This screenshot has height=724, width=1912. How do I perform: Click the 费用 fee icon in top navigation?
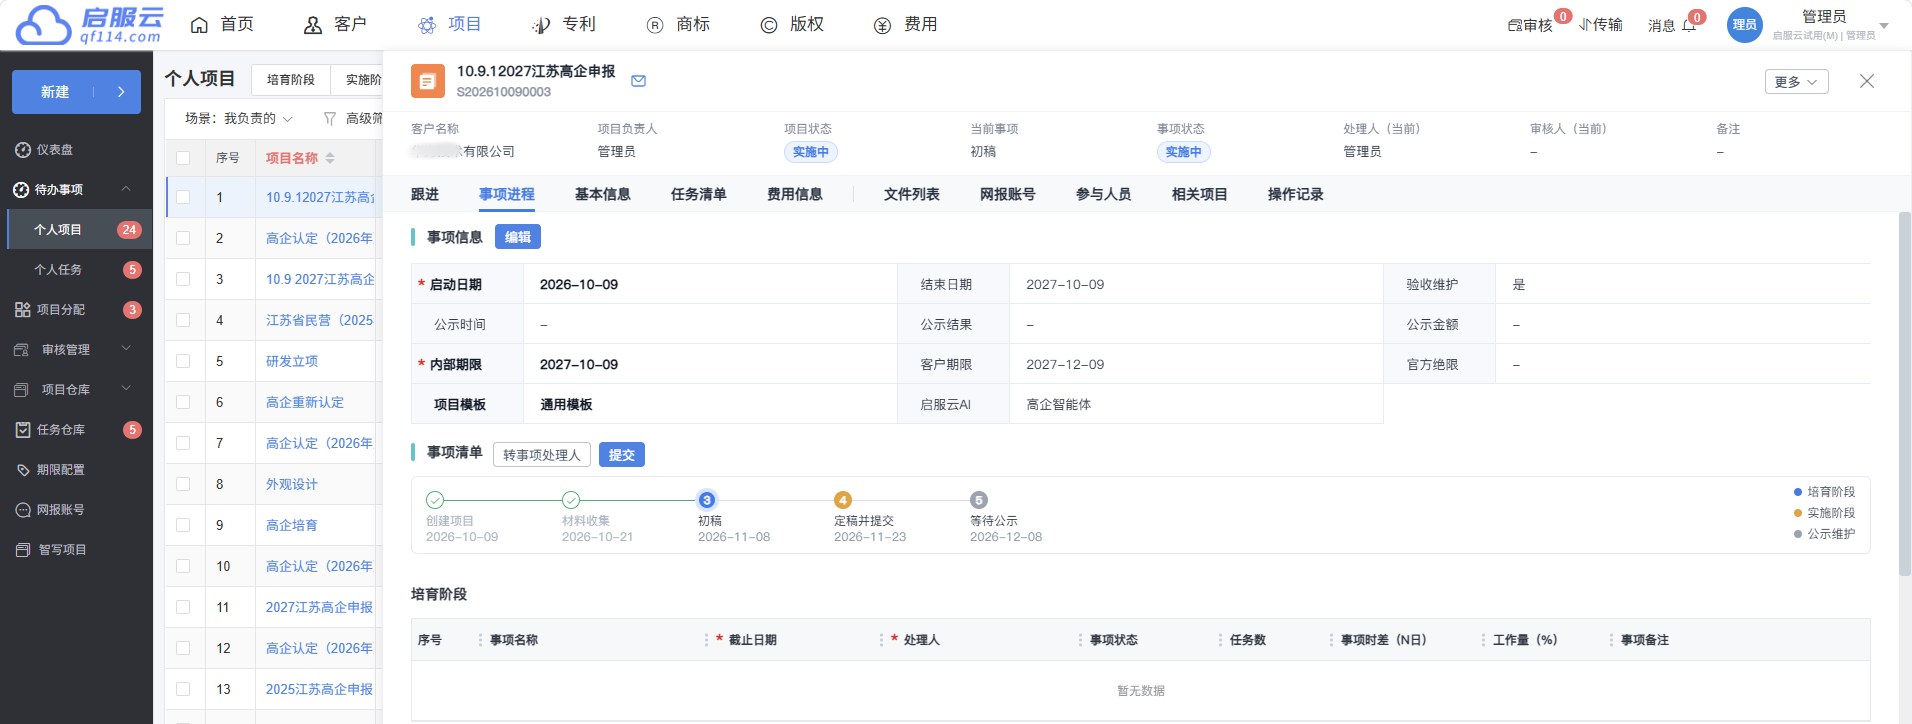pos(882,25)
